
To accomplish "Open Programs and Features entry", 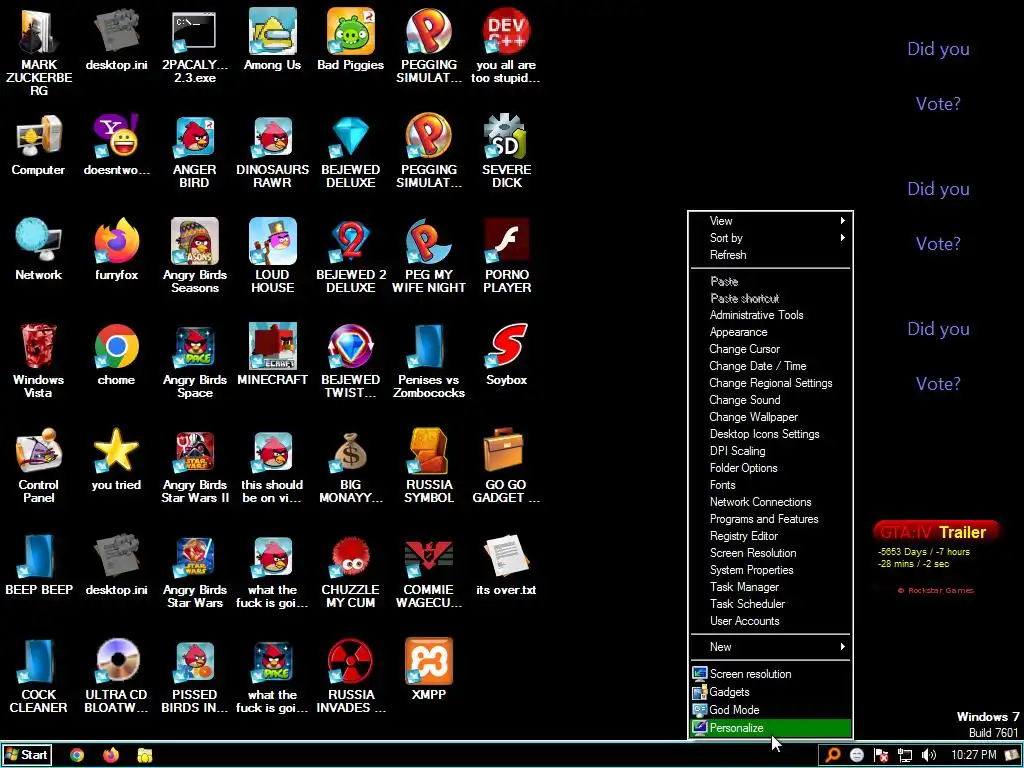I will click(x=771, y=519).
